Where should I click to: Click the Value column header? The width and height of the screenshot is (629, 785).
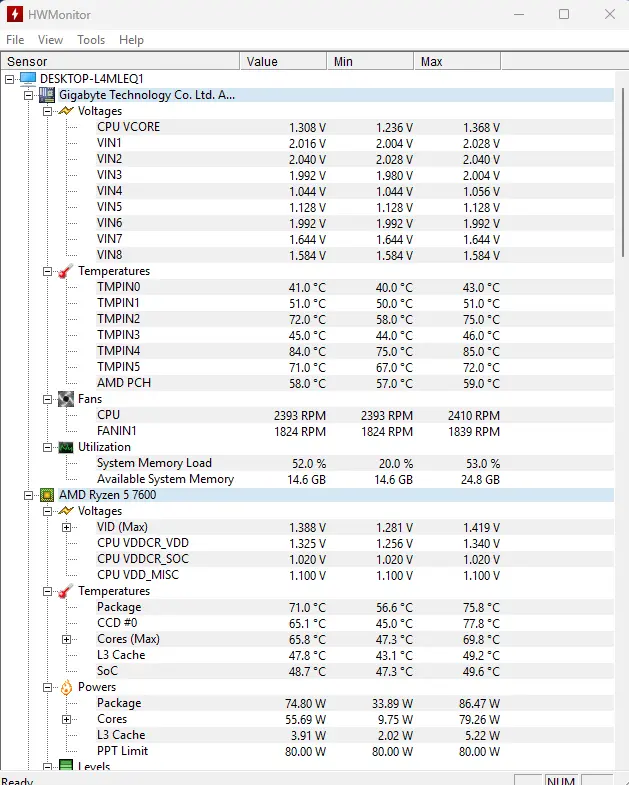283,61
